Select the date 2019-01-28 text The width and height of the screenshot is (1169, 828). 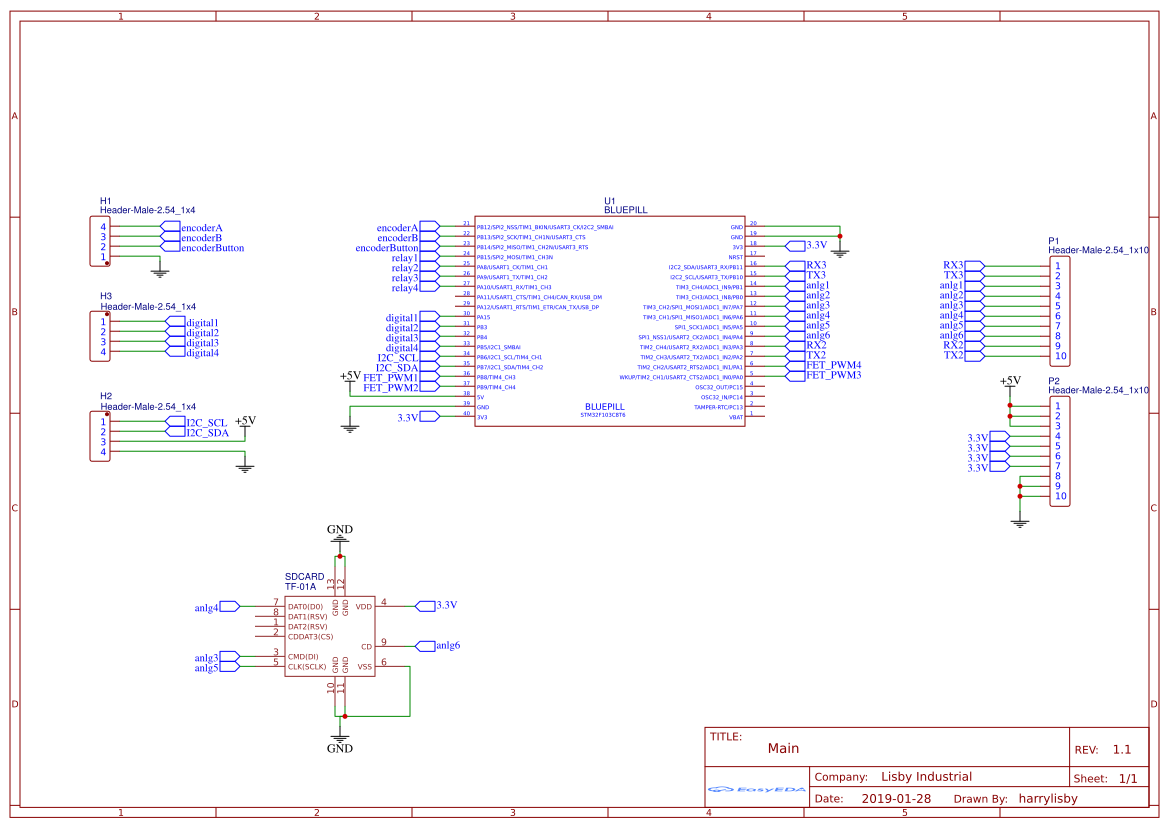(x=895, y=798)
